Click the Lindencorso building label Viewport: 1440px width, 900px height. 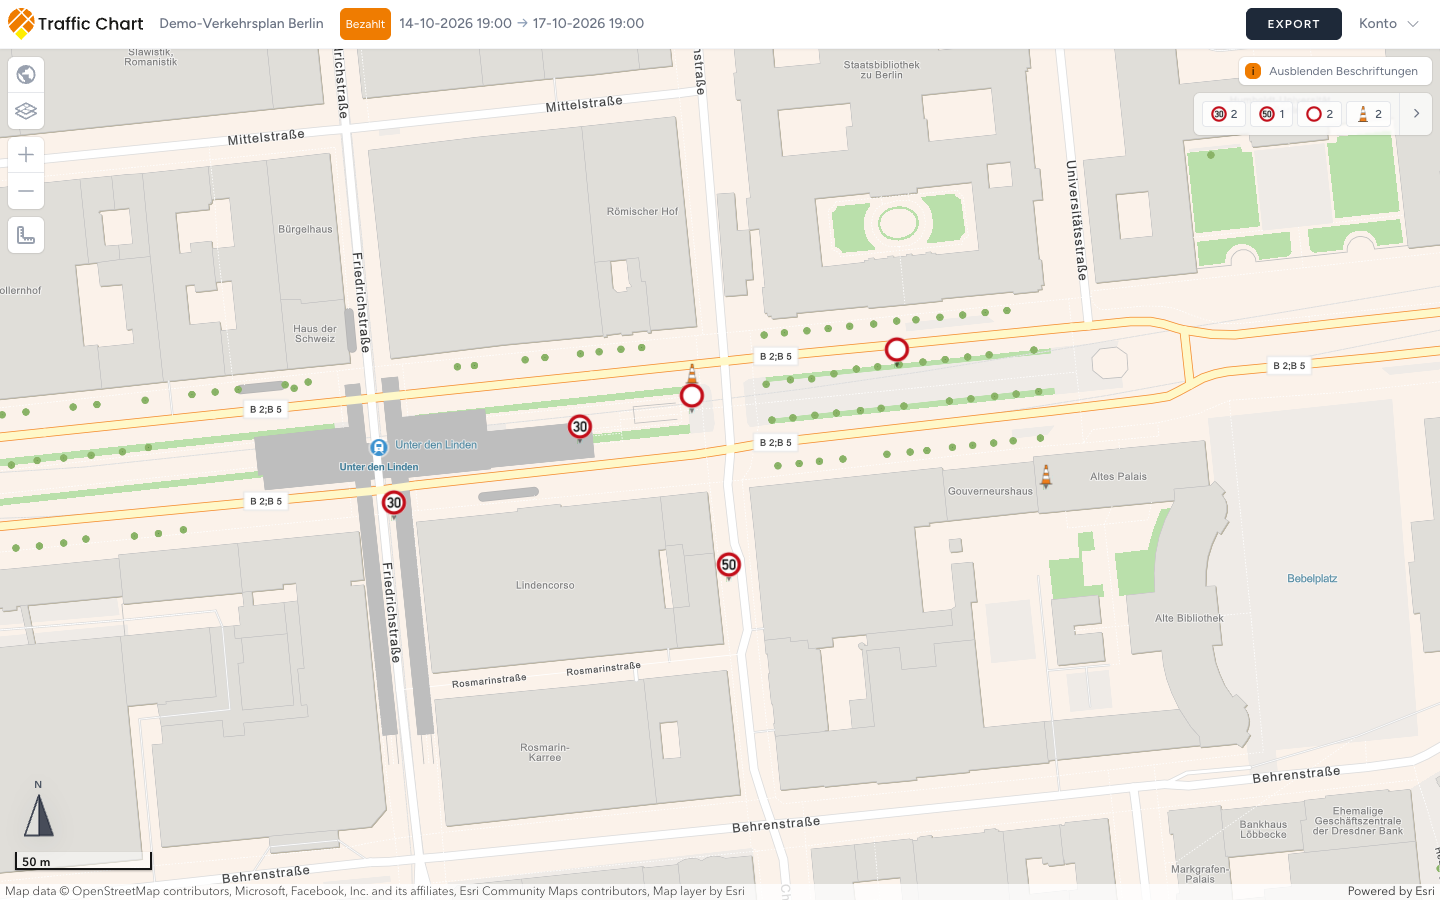(545, 585)
